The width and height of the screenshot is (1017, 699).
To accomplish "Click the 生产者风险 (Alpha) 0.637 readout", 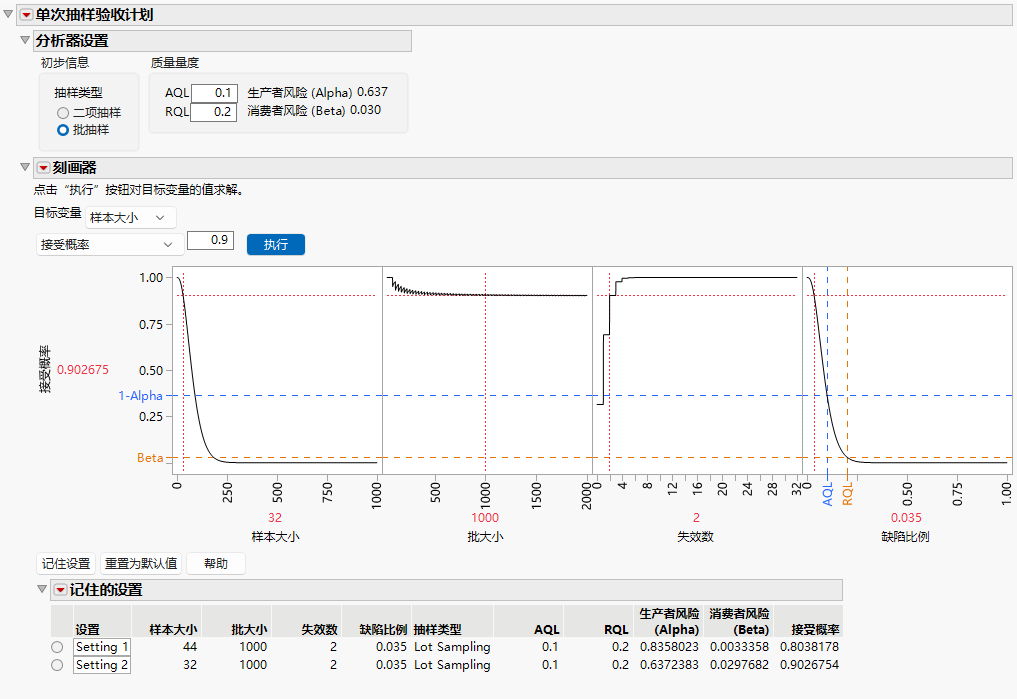I will [318, 93].
